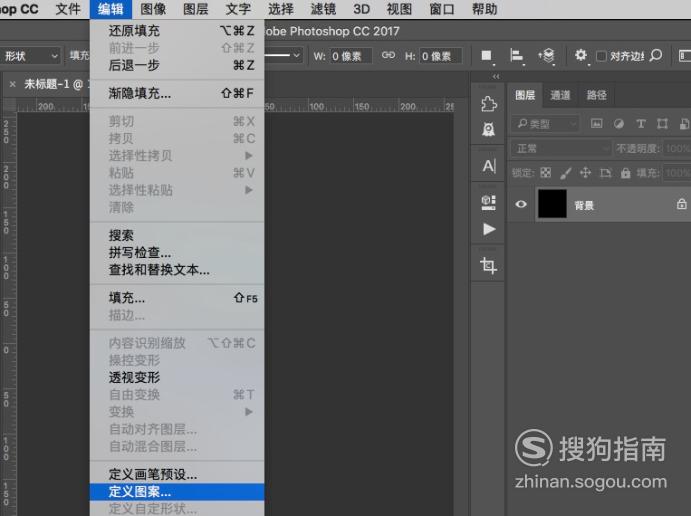Choose 后退一步 from the menu
This screenshot has width=691, height=516.
click(x=177, y=65)
